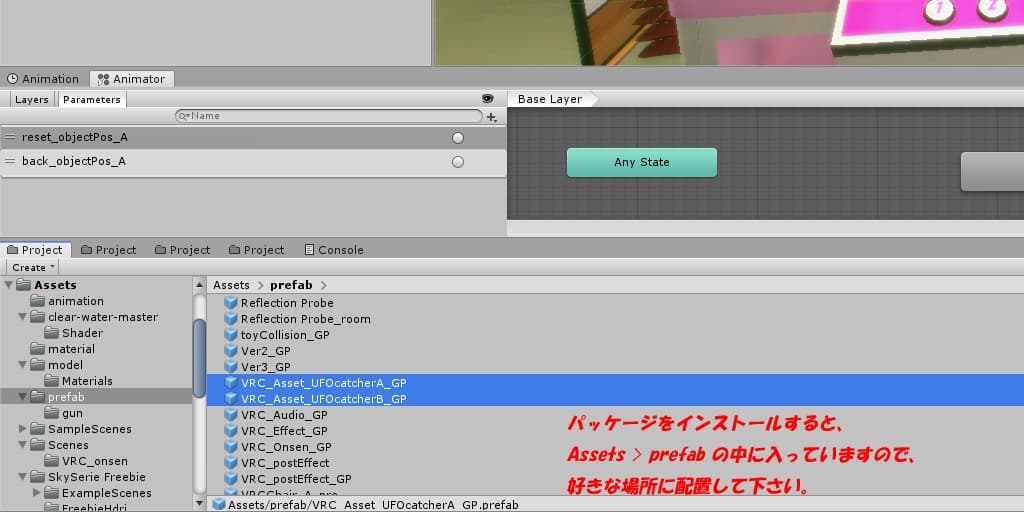Image resolution: width=1024 pixels, height=512 pixels.
Task: Grab the reset_objectPos_A reorder handle
Action: coord(10,138)
